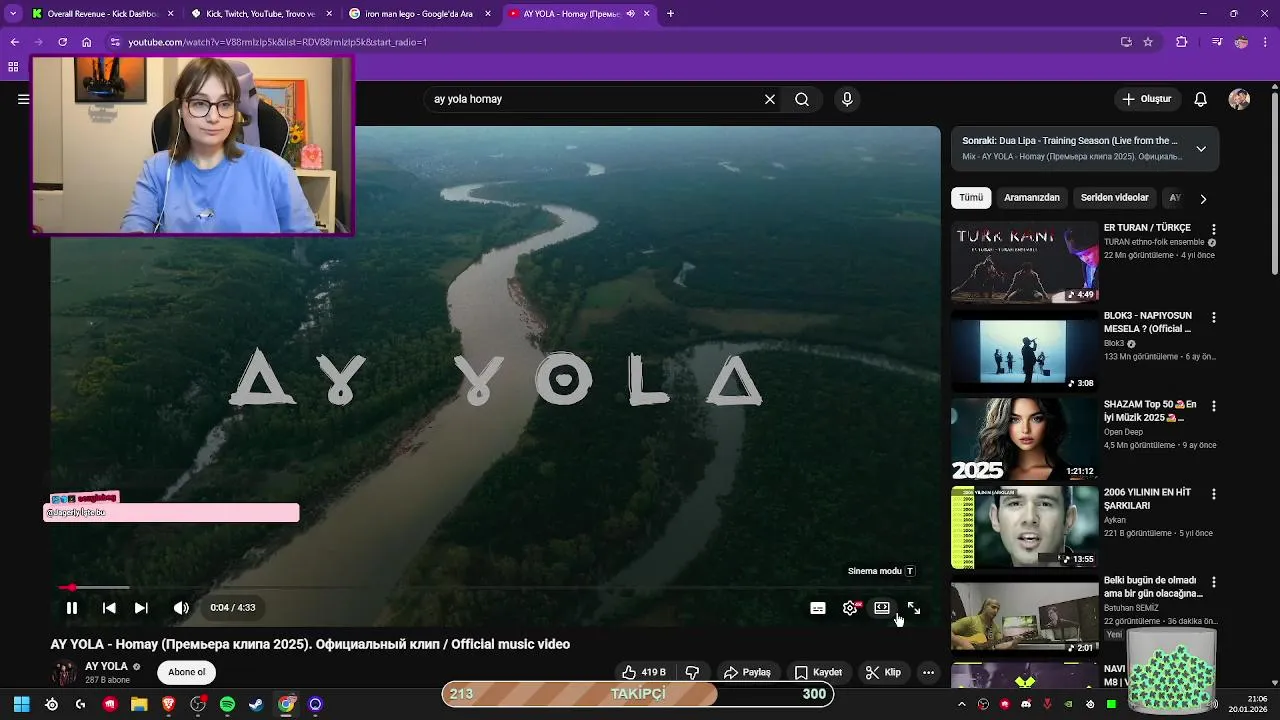The width and height of the screenshot is (1280, 720).
Task: Clear the YouTube search text
Action: pos(770,99)
